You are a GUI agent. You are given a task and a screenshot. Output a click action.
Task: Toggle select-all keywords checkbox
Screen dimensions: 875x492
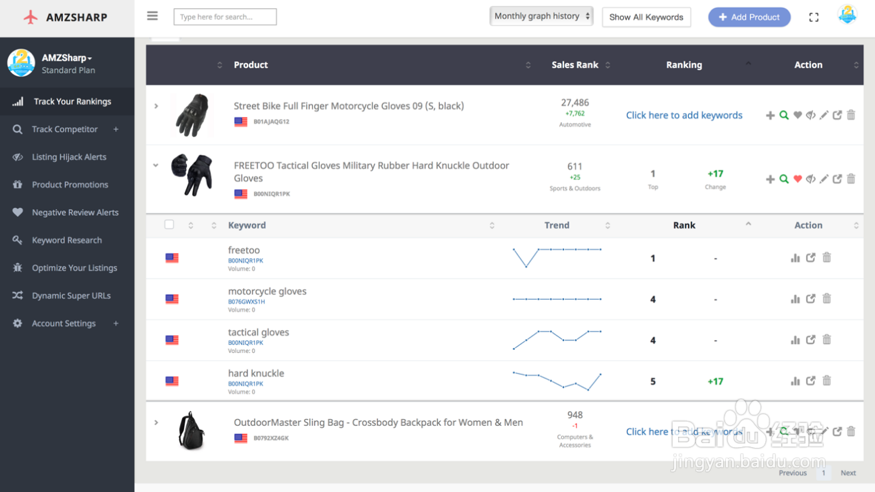(169, 225)
